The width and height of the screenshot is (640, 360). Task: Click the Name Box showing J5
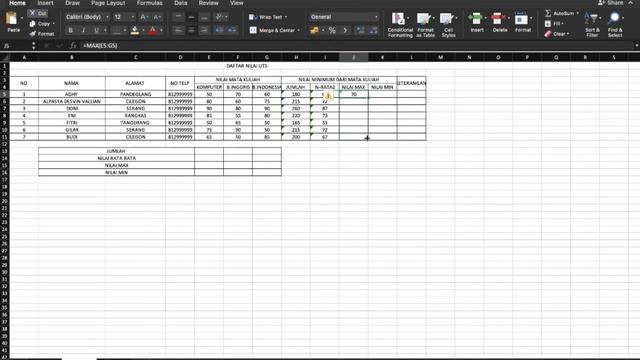[16, 46]
